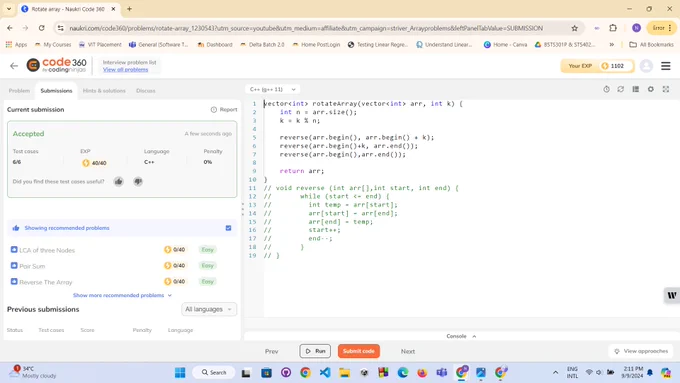
Task: Open the browser tab search dropdown
Action: pos(9,9)
